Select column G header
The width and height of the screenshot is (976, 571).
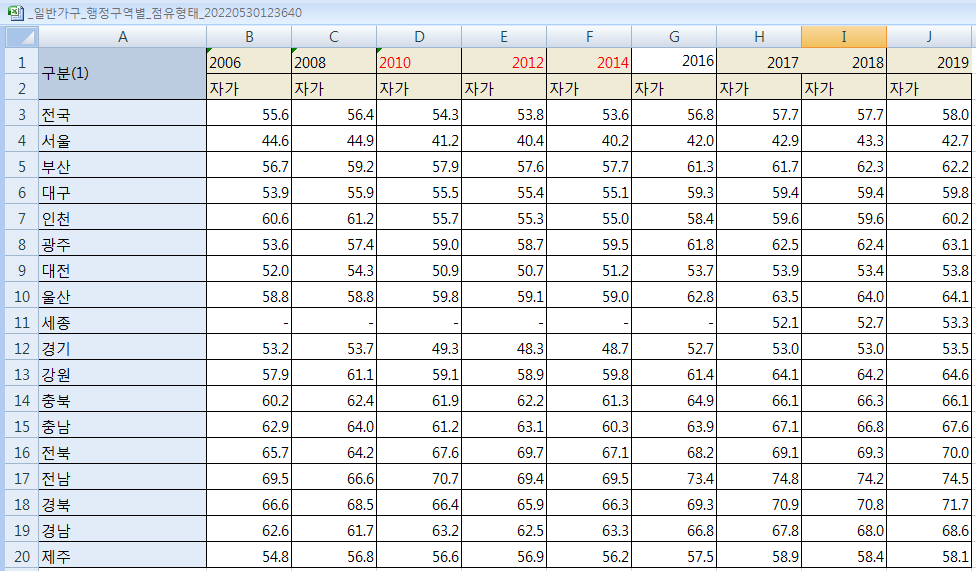(673, 37)
